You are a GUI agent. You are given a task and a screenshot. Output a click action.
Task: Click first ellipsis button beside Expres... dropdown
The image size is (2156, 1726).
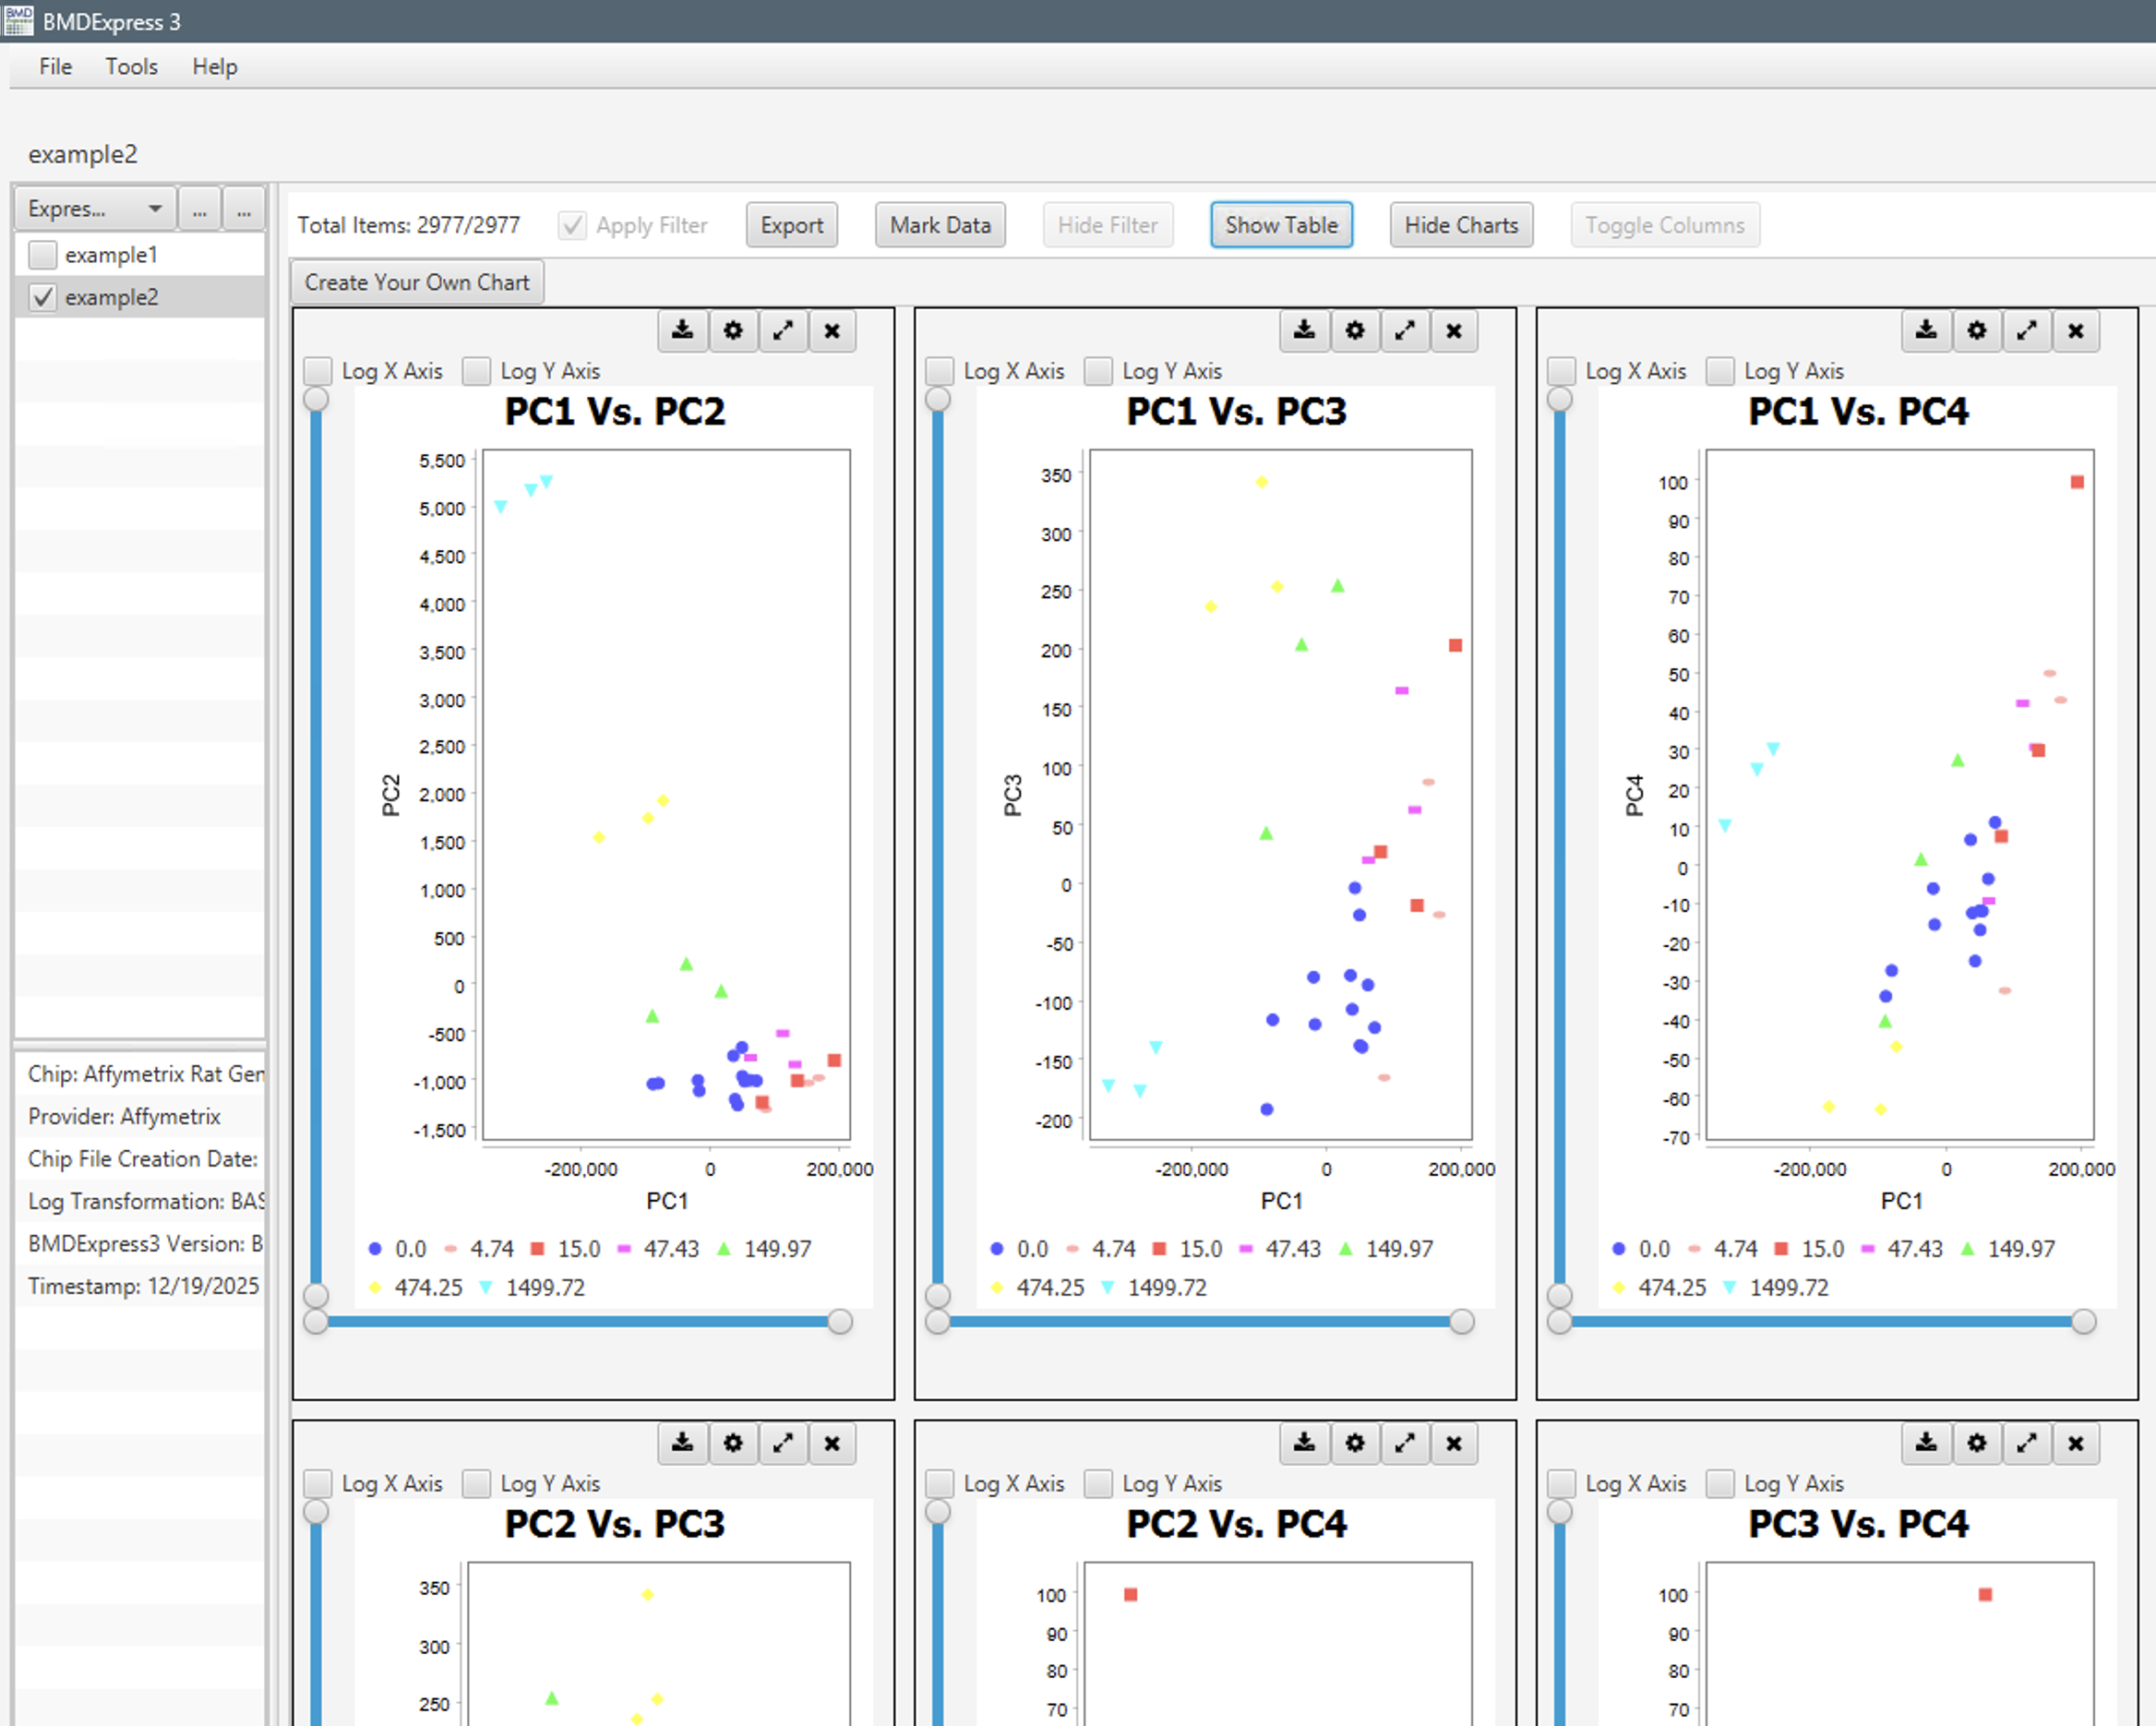pyautogui.click(x=200, y=209)
